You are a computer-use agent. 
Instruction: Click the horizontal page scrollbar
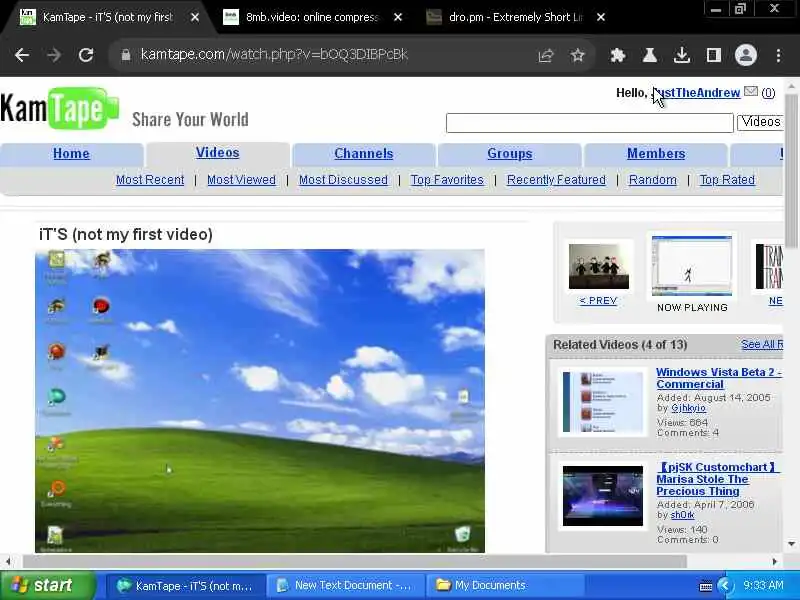(354, 562)
